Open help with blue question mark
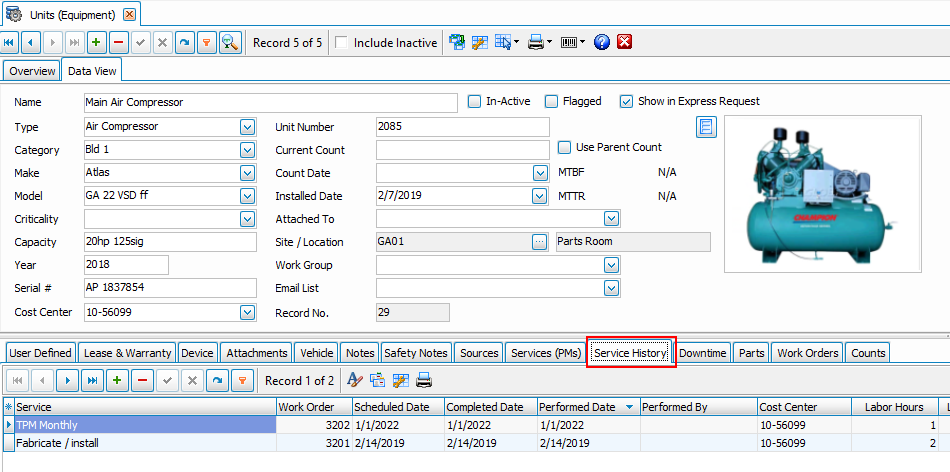 point(602,42)
